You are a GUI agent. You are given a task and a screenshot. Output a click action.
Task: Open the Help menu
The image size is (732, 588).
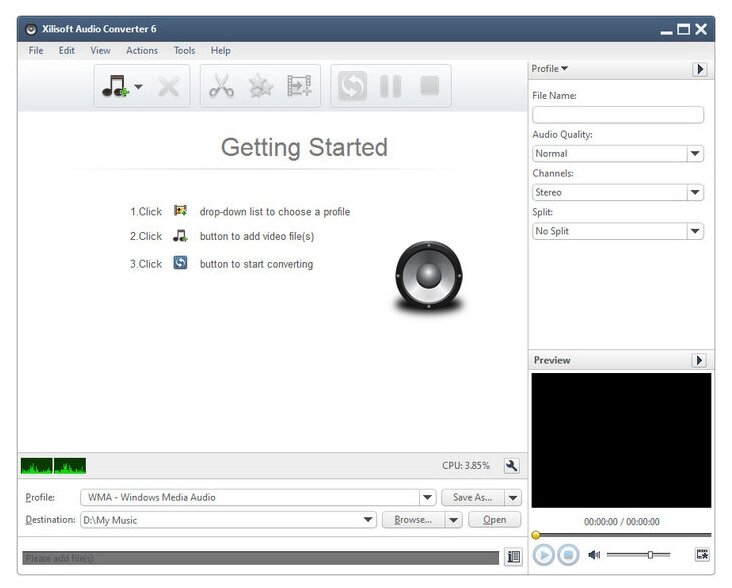220,50
